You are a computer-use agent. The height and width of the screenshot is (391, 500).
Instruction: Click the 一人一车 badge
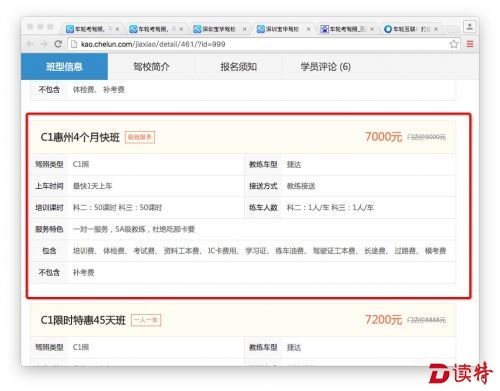click(x=146, y=320)
